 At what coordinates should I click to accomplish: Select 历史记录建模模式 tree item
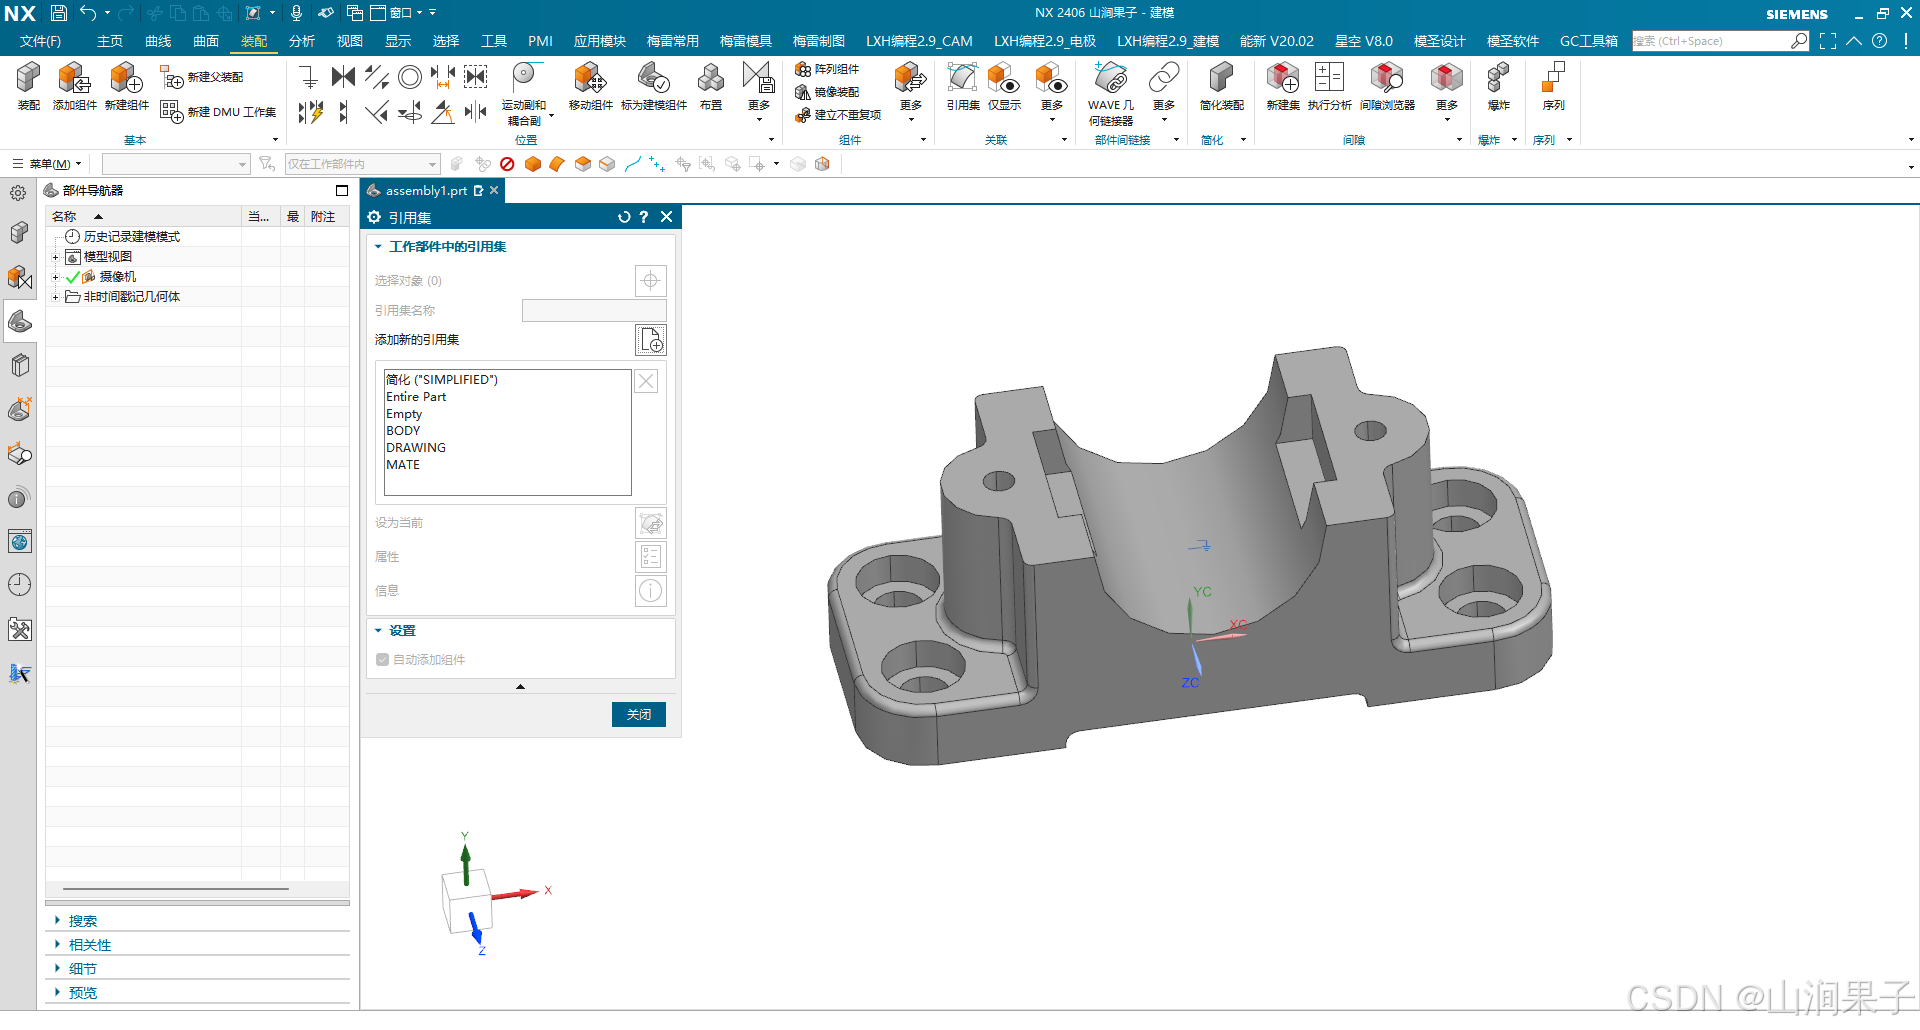pyautogui.click(x=131, y=237)
